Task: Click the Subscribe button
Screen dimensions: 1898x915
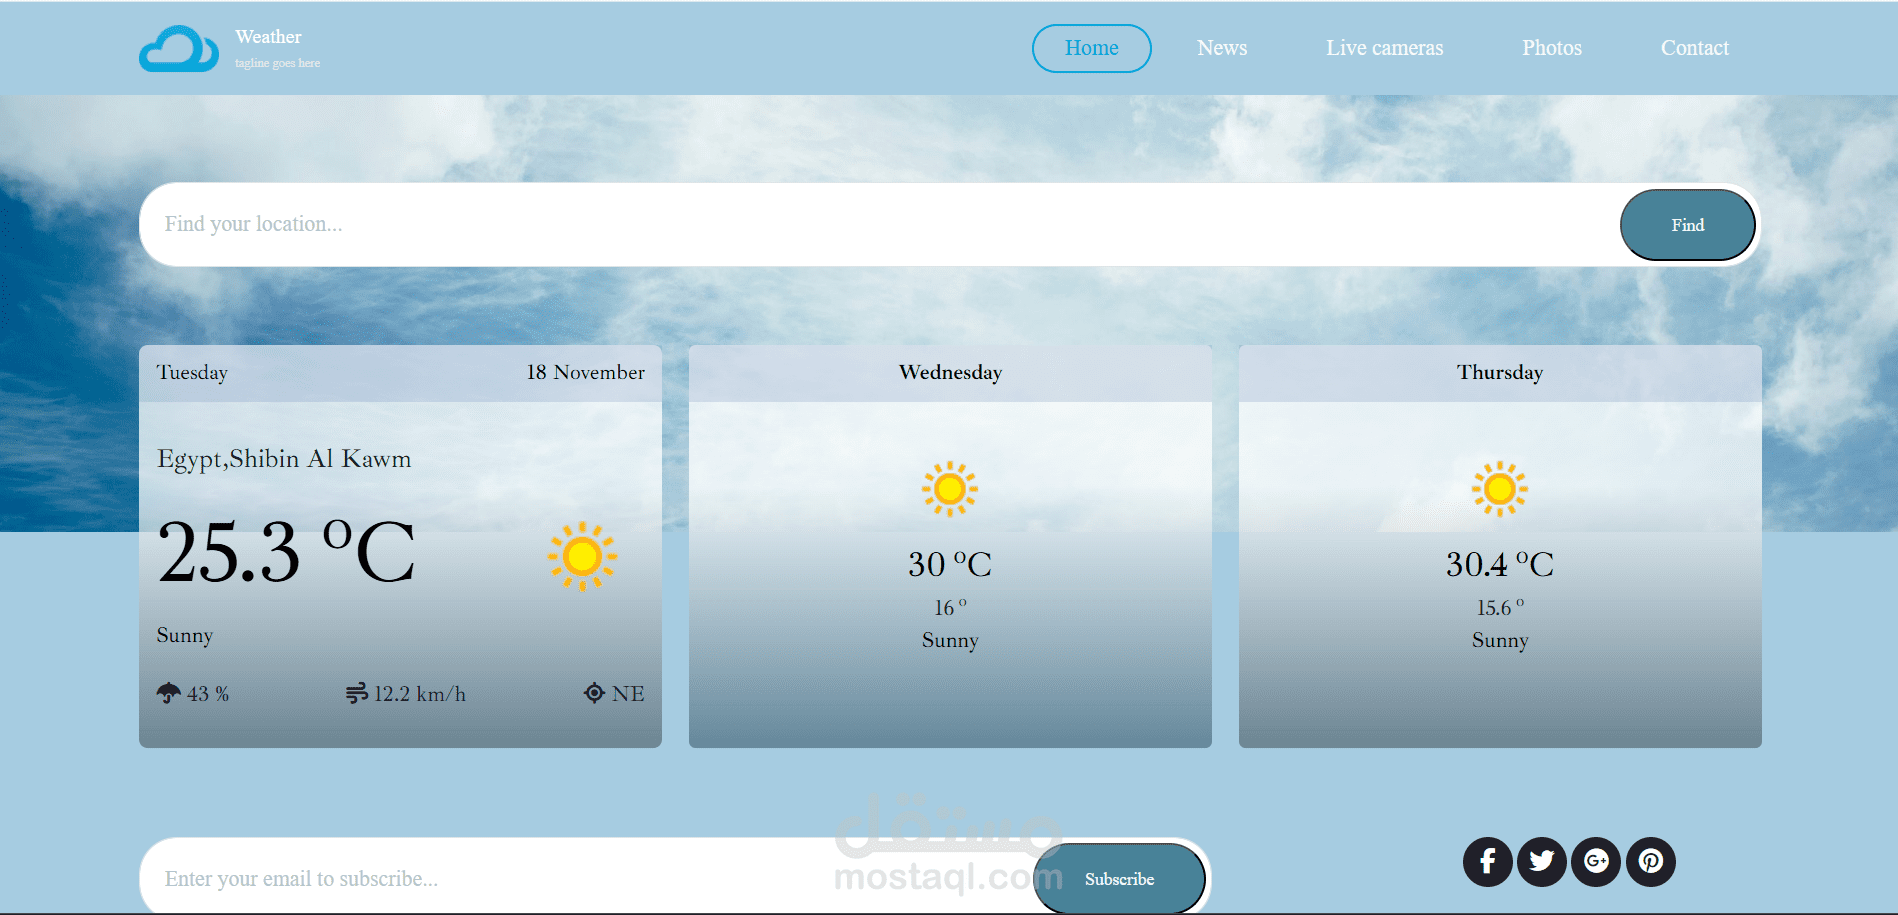Action: 1119,878
